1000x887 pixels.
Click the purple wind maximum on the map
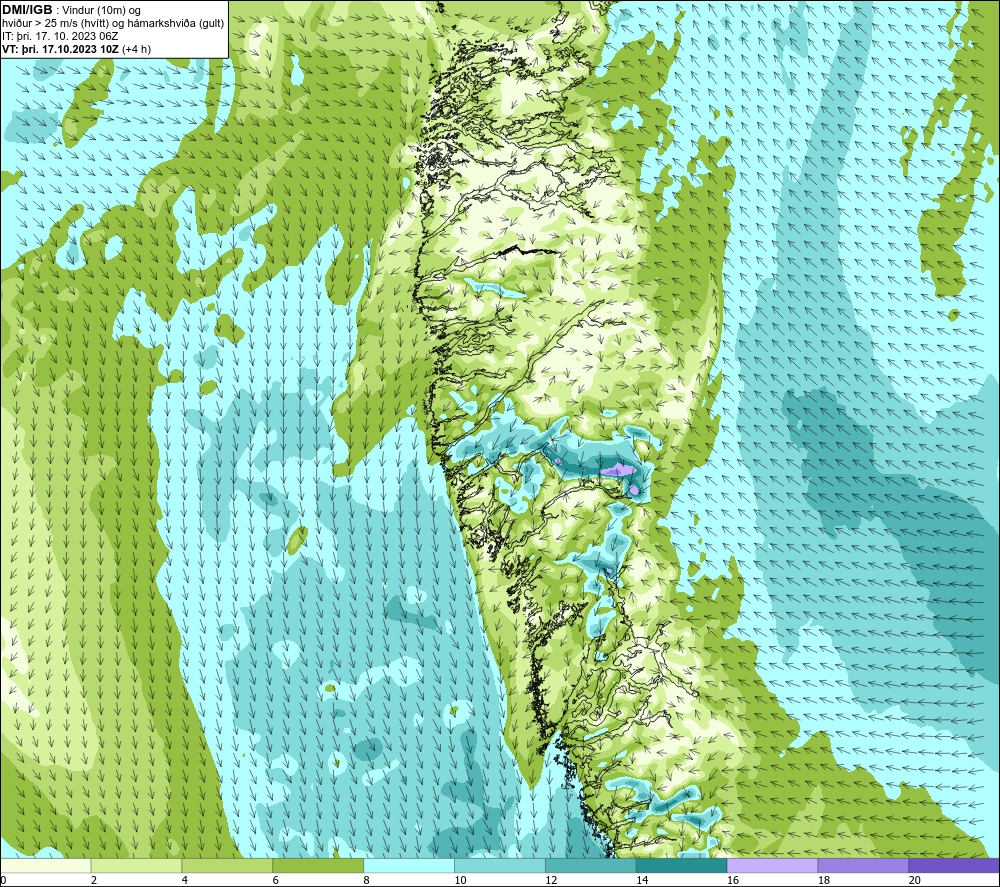pos(619,471)
